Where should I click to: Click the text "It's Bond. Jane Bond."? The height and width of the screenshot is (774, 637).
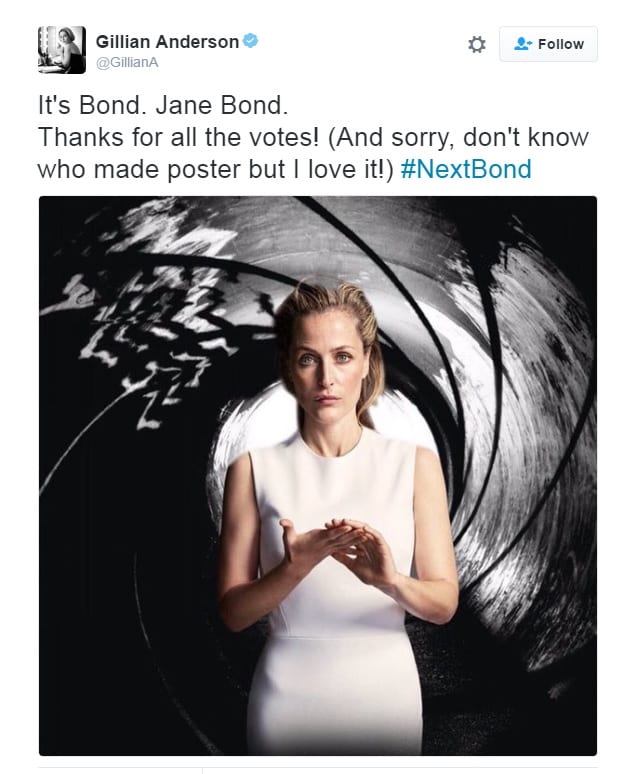[163, 105]
